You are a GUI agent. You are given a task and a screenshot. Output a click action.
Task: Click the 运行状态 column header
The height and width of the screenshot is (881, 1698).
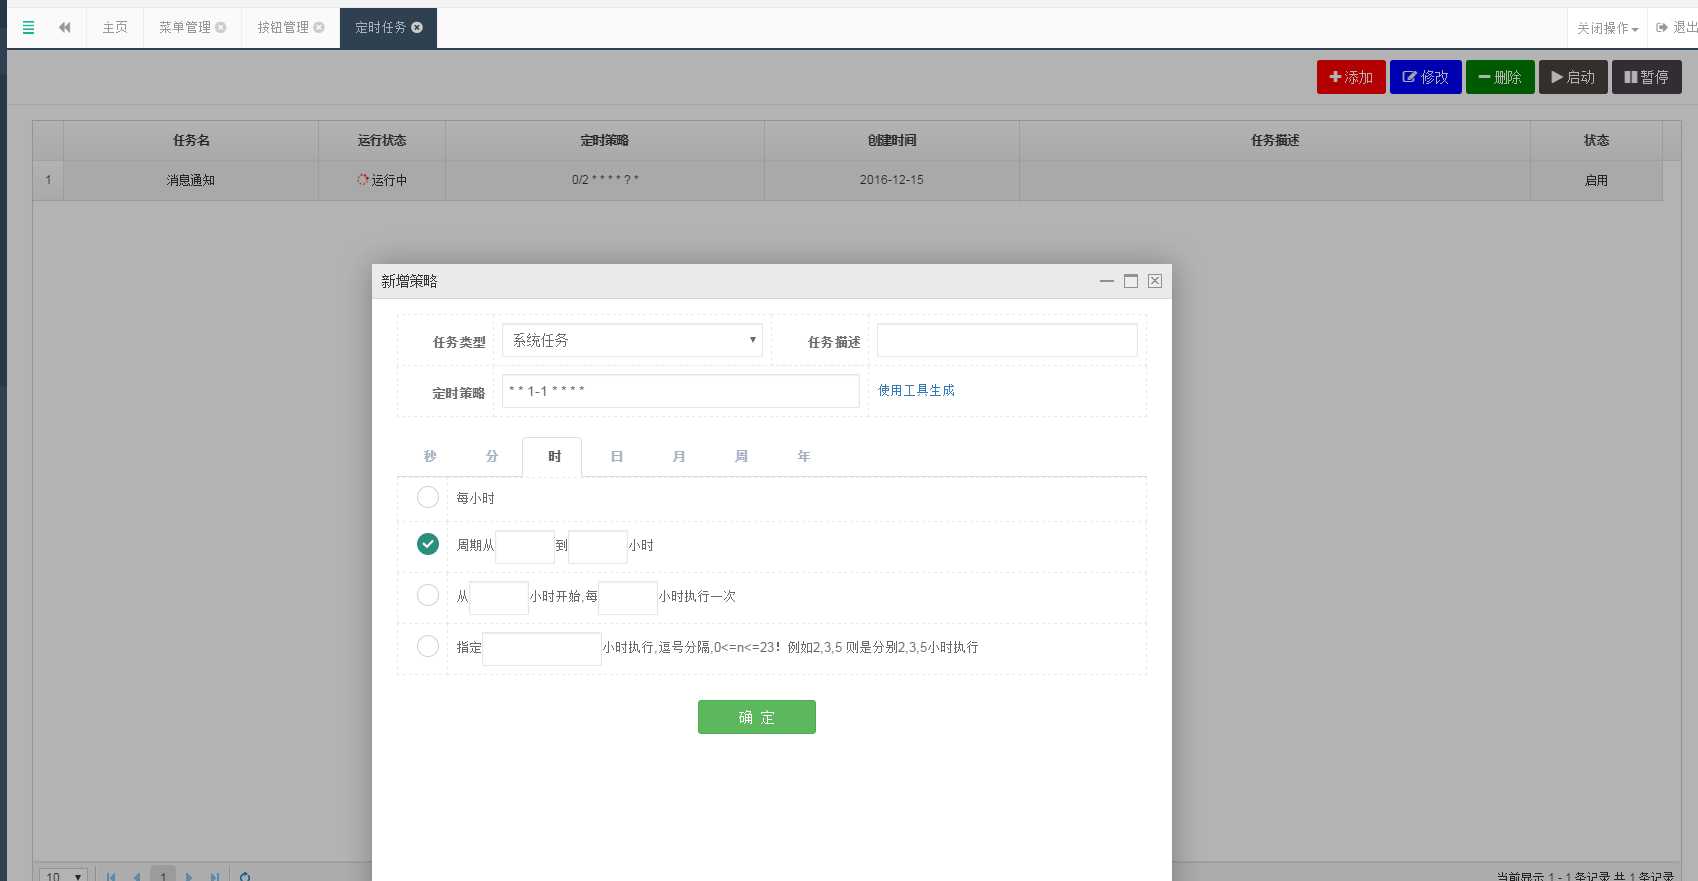[382, 140]
